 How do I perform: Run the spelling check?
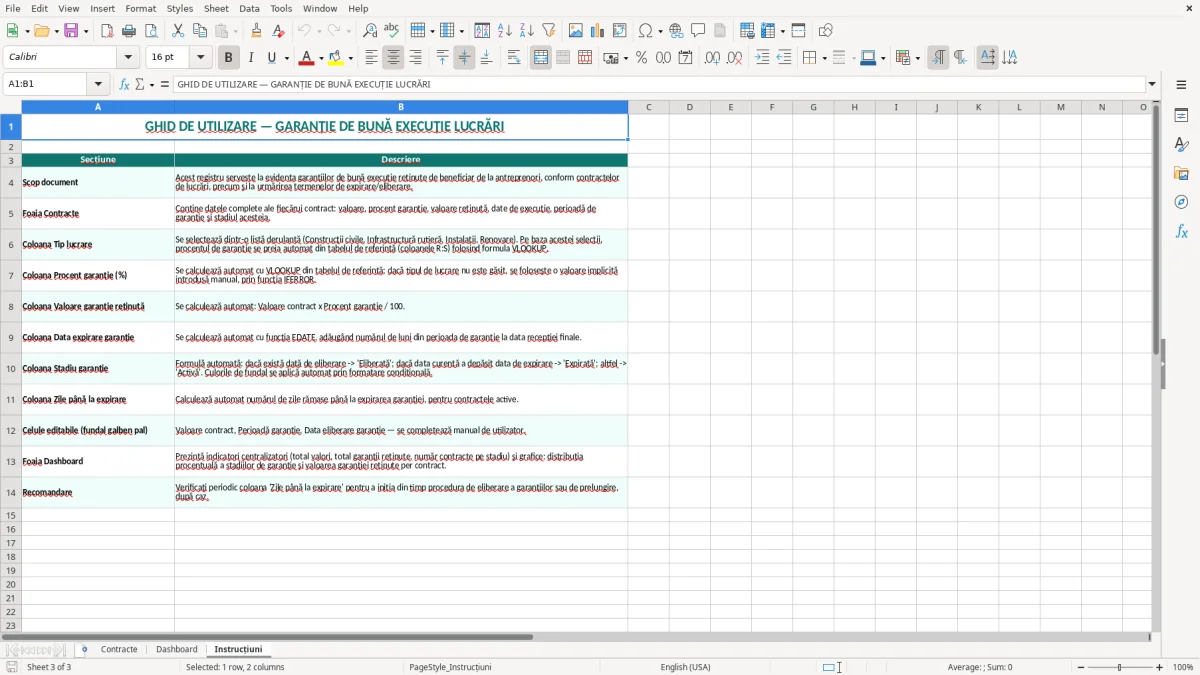click(391, 31)
